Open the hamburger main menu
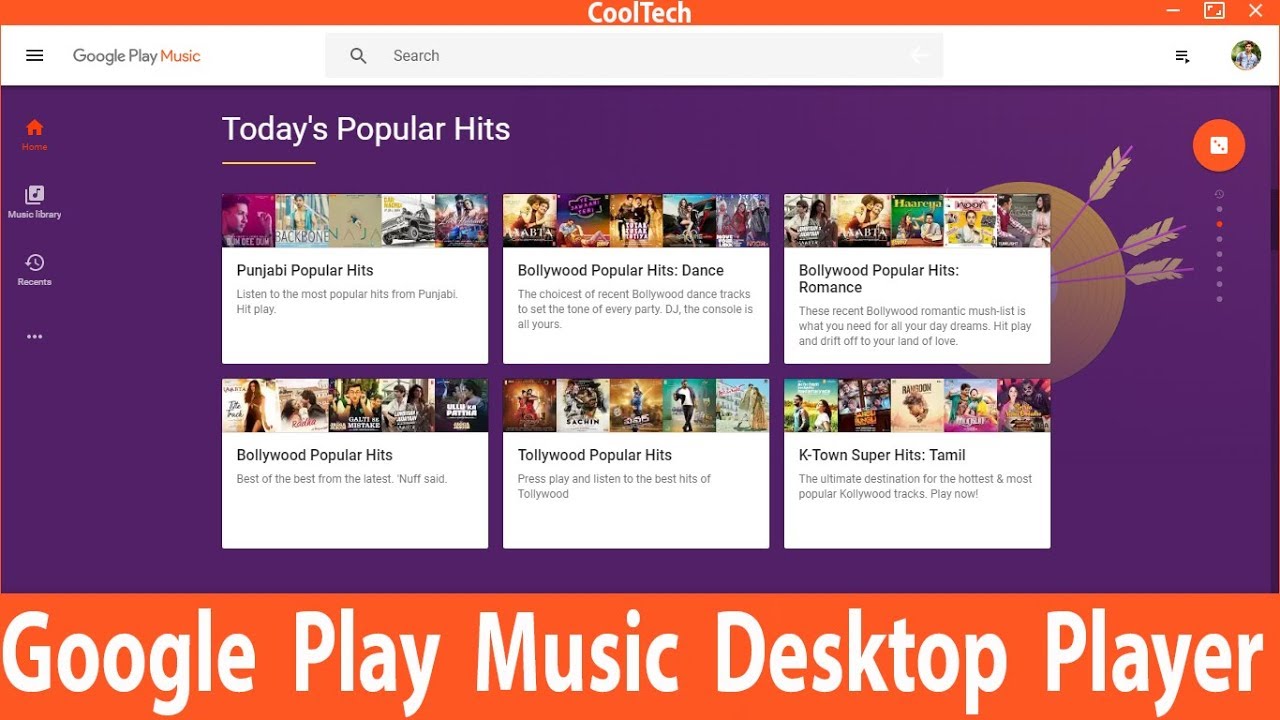Screen dimensions: 1280x720 coord(35,56)
